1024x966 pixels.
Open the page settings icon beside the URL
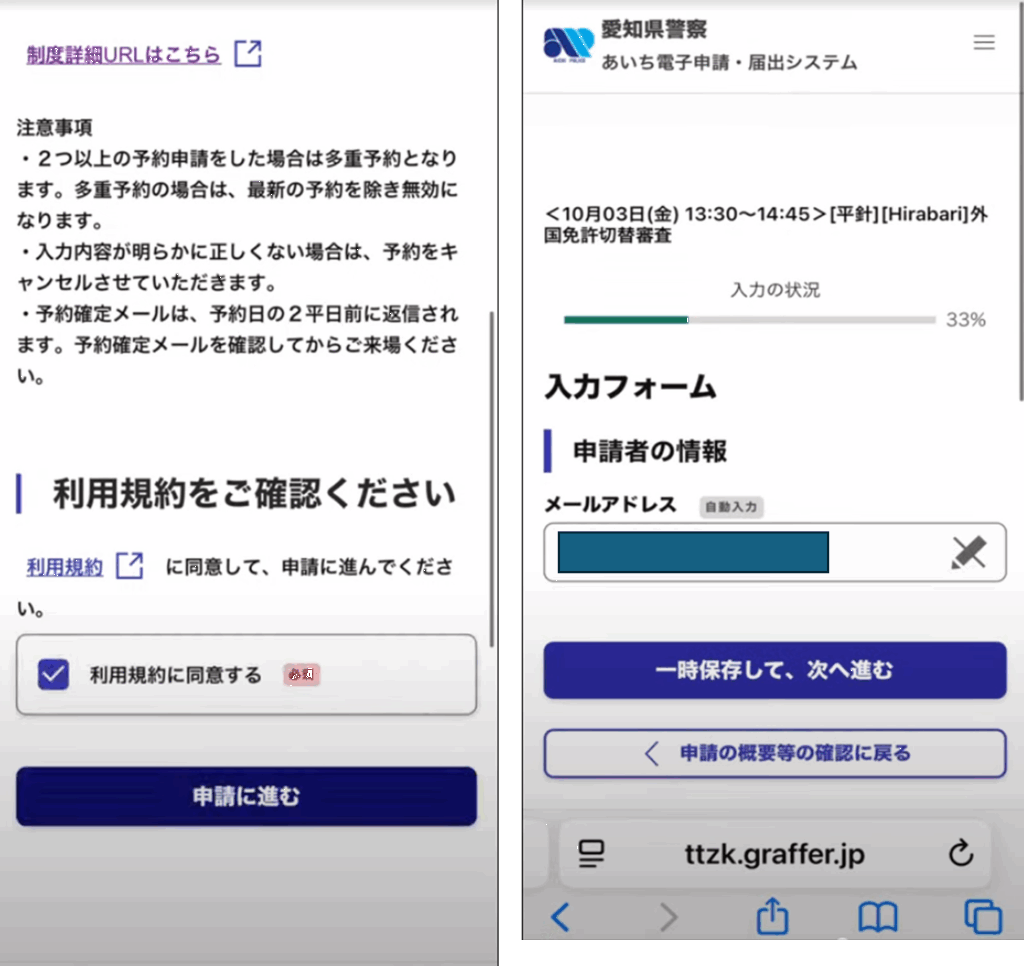592,853
